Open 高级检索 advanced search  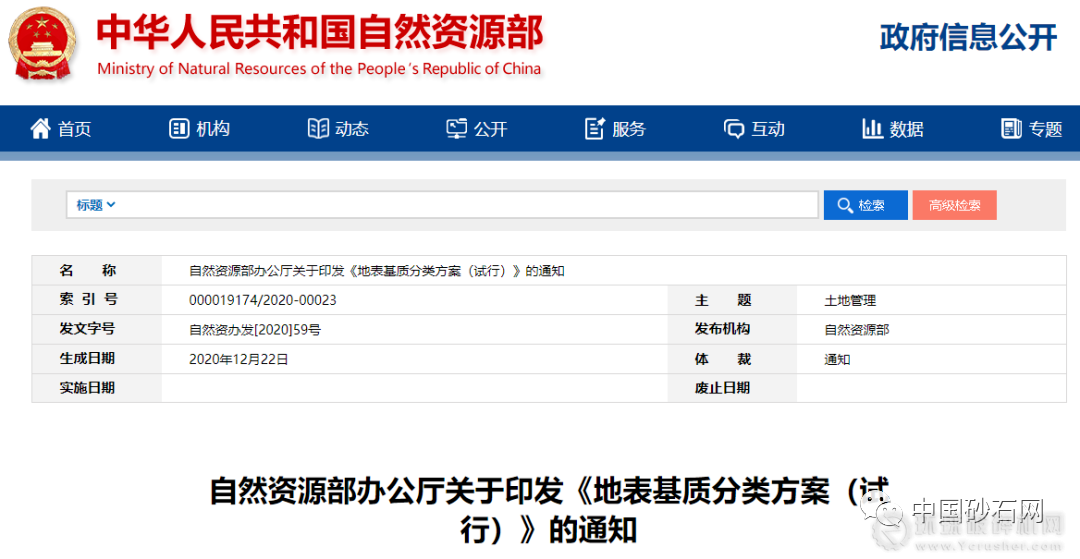(x=954, y=205)
